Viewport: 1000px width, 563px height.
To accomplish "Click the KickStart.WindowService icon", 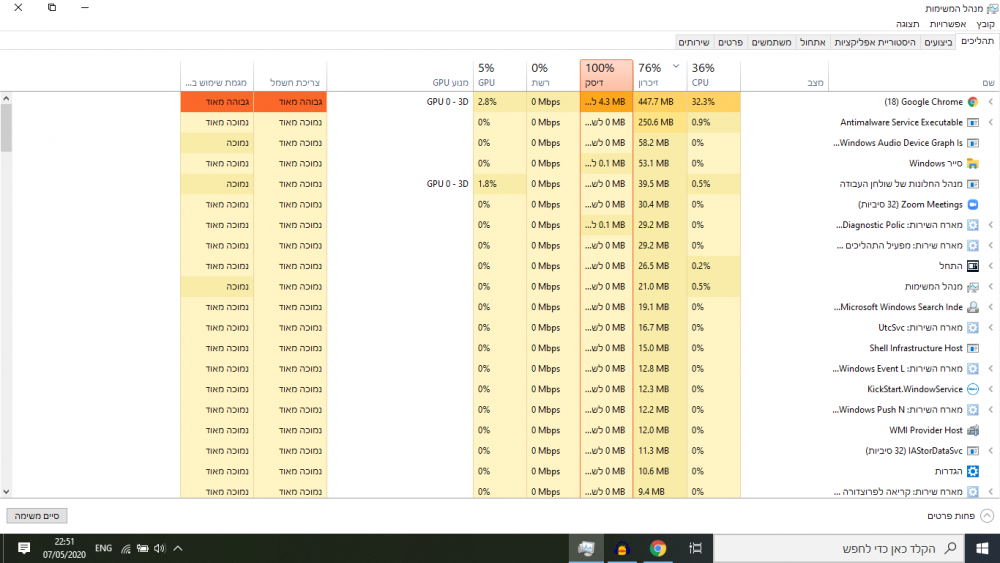I will pyautogui.click(x=973, y=389).
